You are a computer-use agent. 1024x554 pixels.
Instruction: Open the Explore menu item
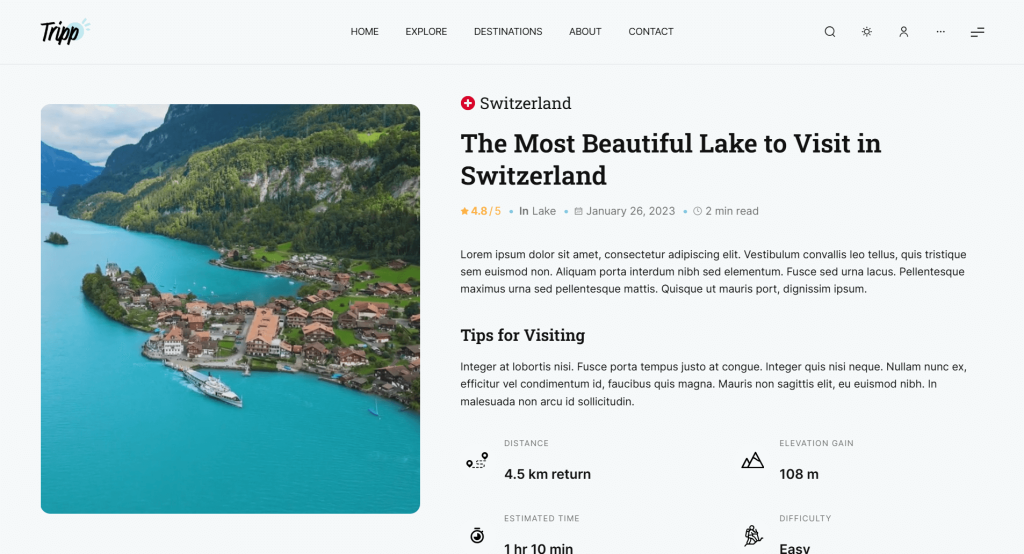(426, 32)
